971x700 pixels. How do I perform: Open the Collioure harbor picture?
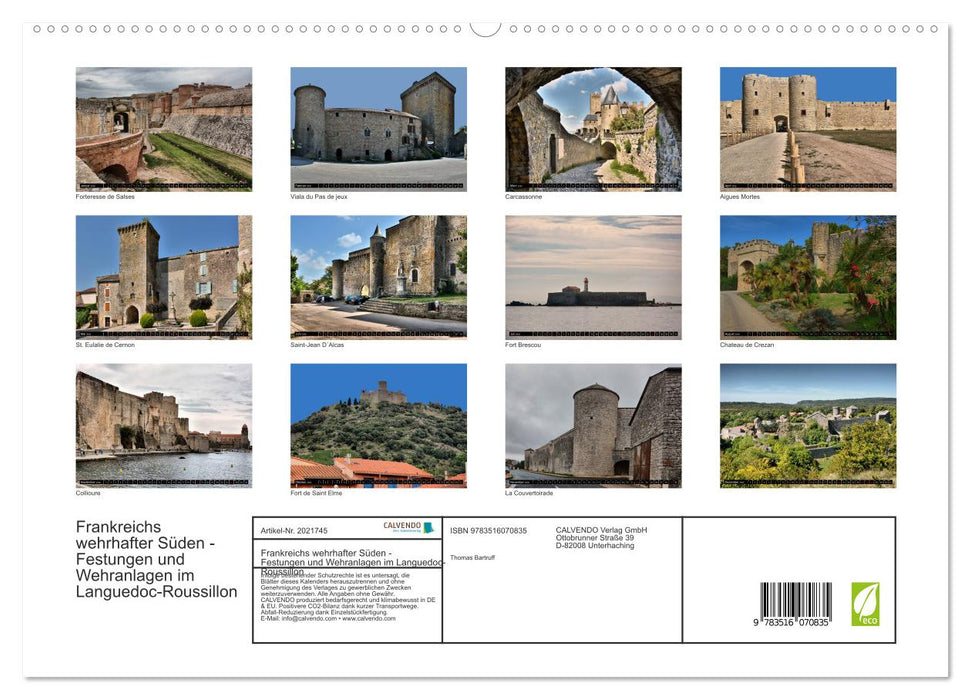click(x=164, y=425)
